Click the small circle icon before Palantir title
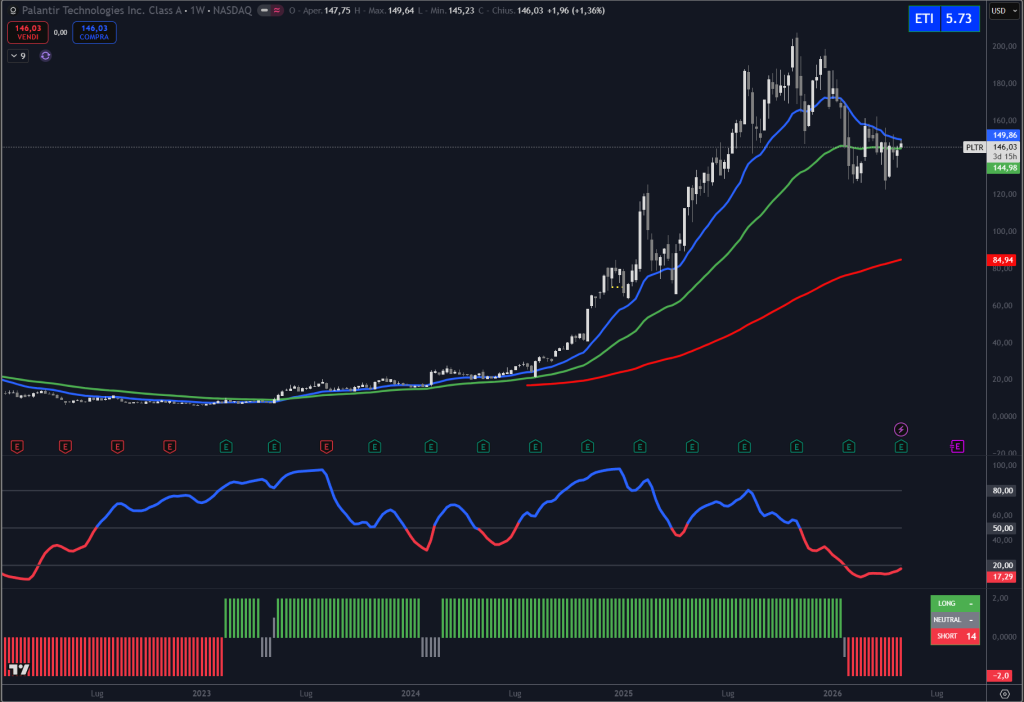1024x702 pixels. [x=12, y=10]
